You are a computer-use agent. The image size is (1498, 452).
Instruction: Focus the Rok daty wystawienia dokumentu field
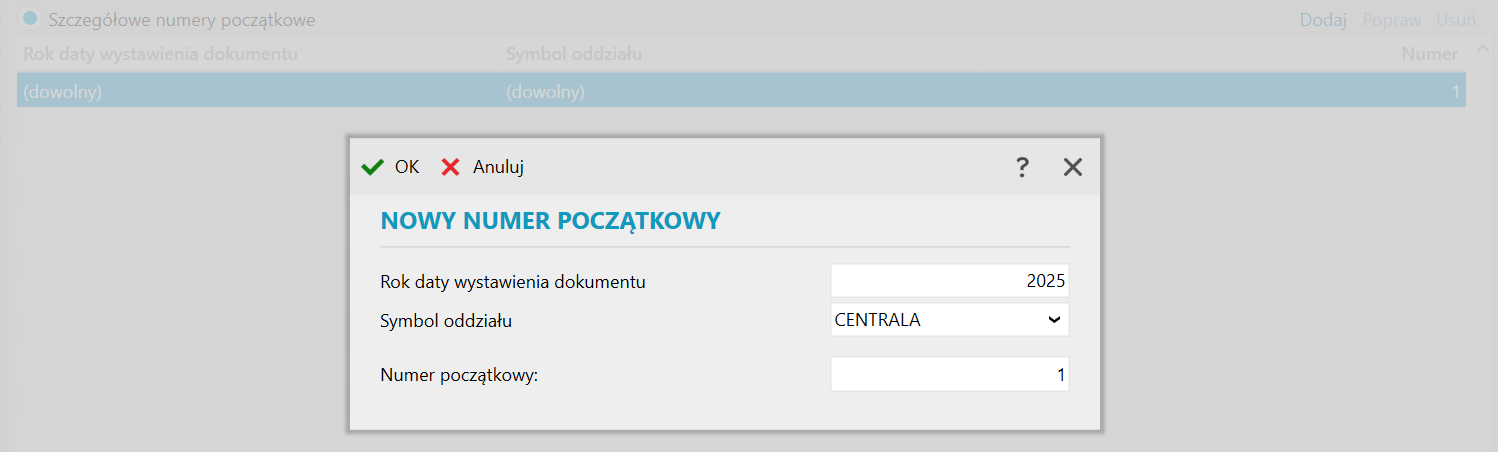coord(949,281)
